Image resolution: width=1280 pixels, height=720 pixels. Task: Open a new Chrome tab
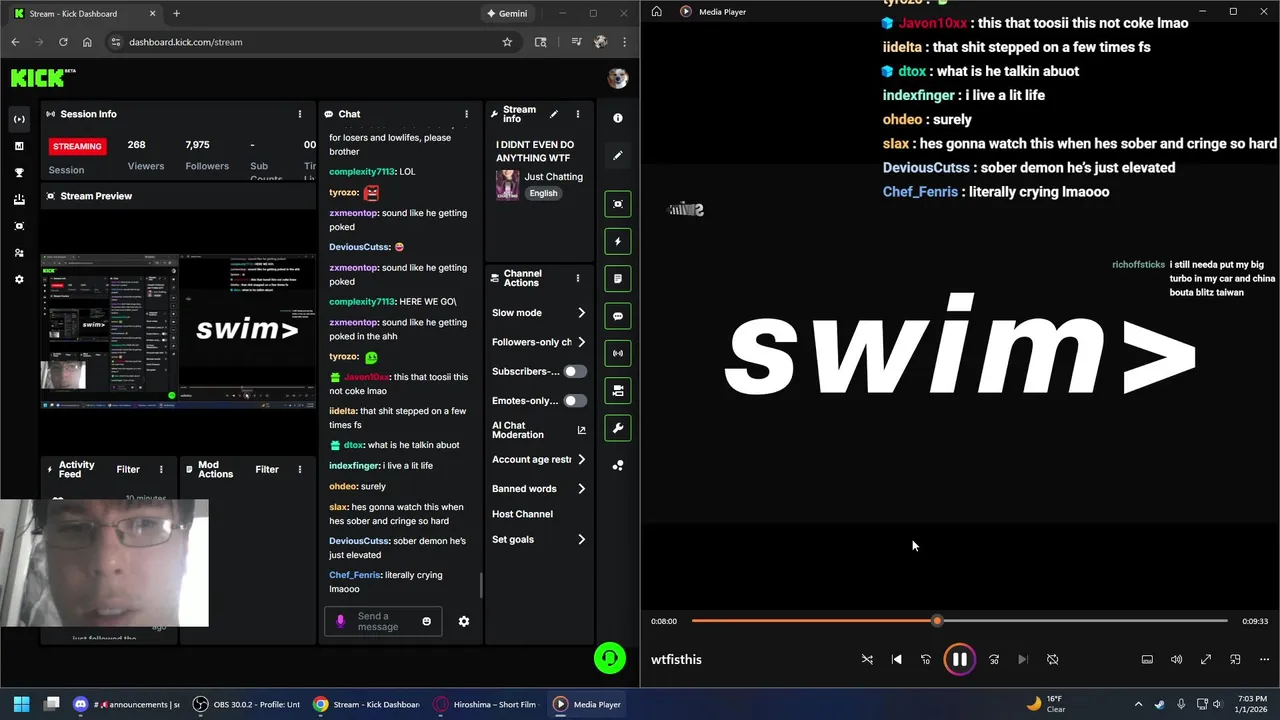pos(176,14)
